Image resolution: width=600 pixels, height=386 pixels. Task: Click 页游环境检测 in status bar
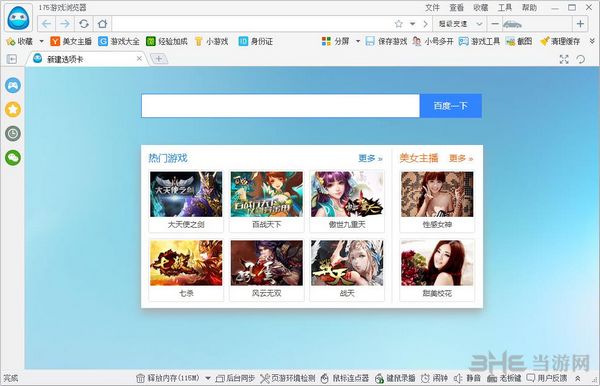click(x=288, y=378)
